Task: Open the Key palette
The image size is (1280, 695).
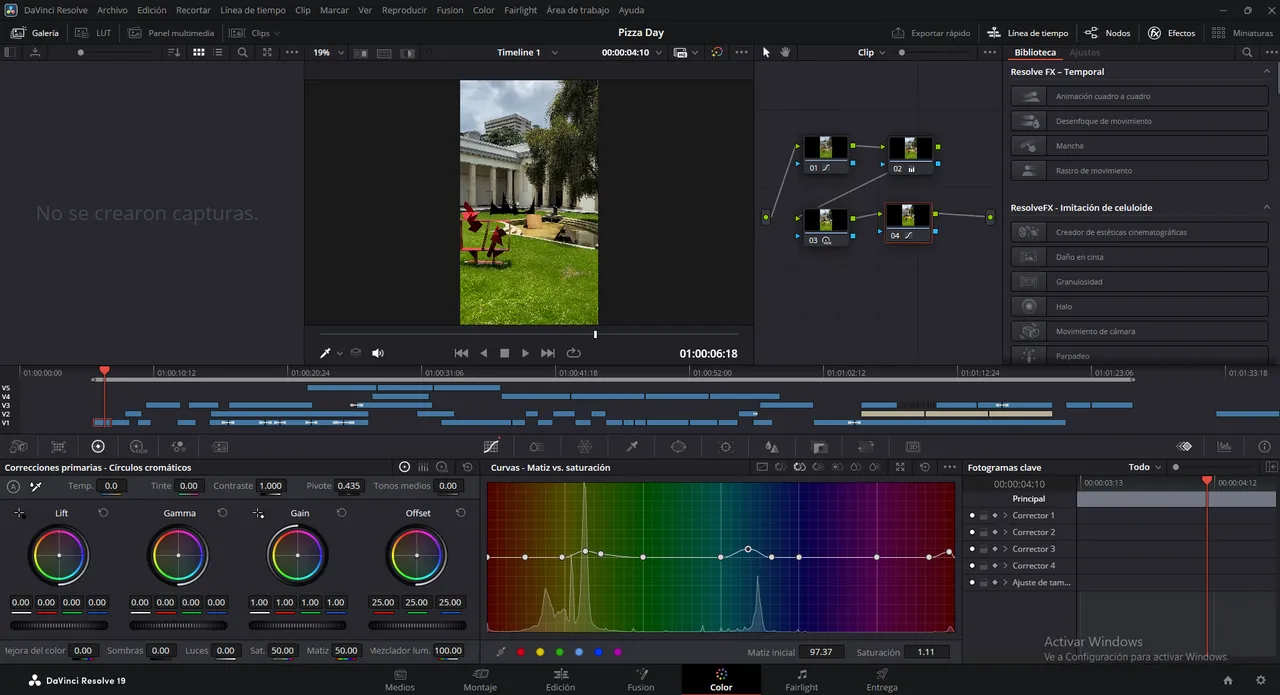Action: [819, 447]
